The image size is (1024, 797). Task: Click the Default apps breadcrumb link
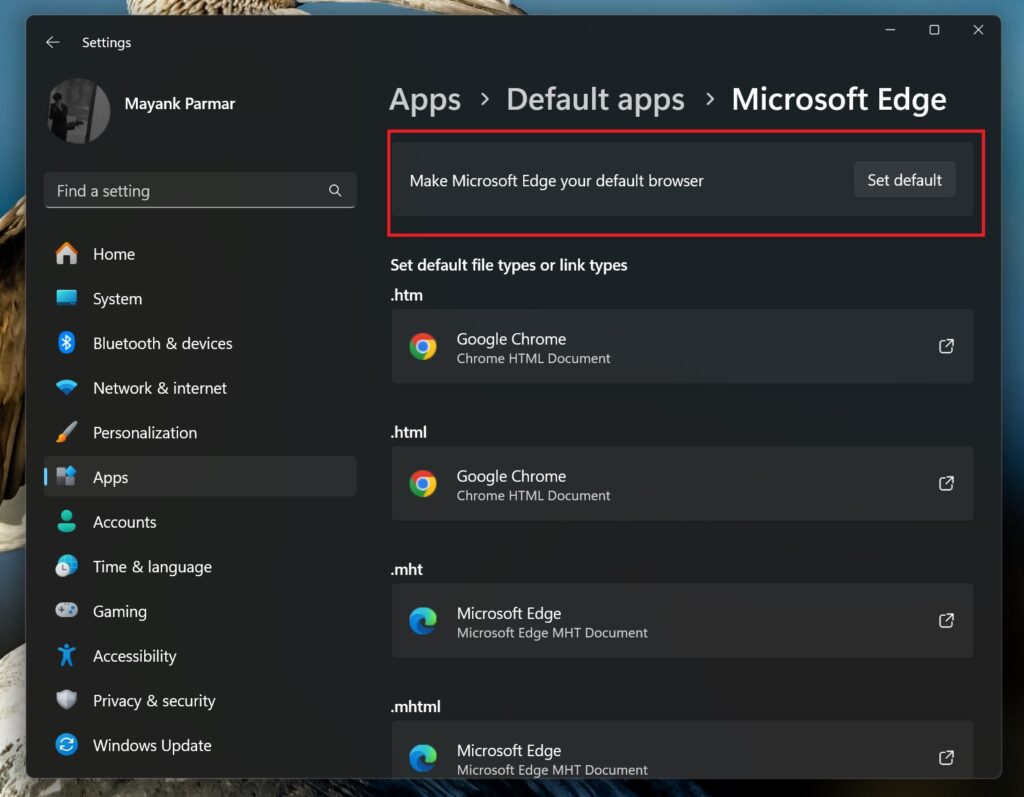[595, 99]
